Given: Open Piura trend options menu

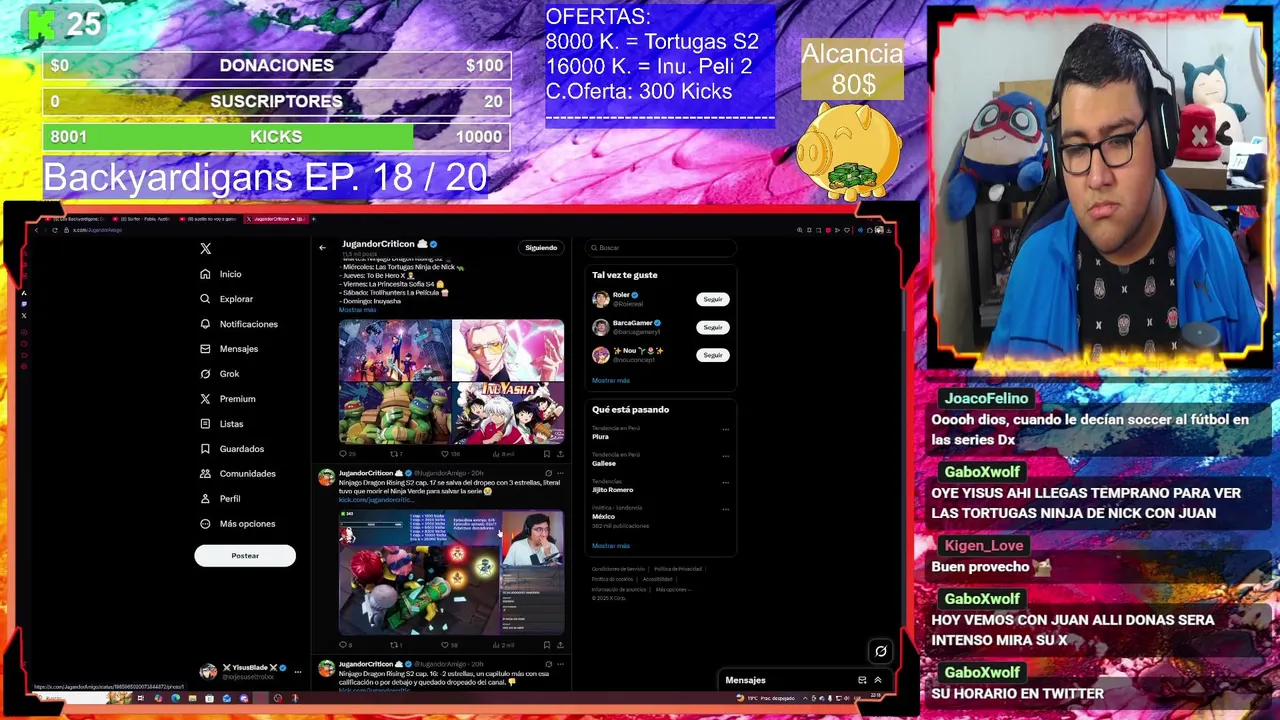Looking at the screenshot, I should pyautogui.click(x=726, y=430).
